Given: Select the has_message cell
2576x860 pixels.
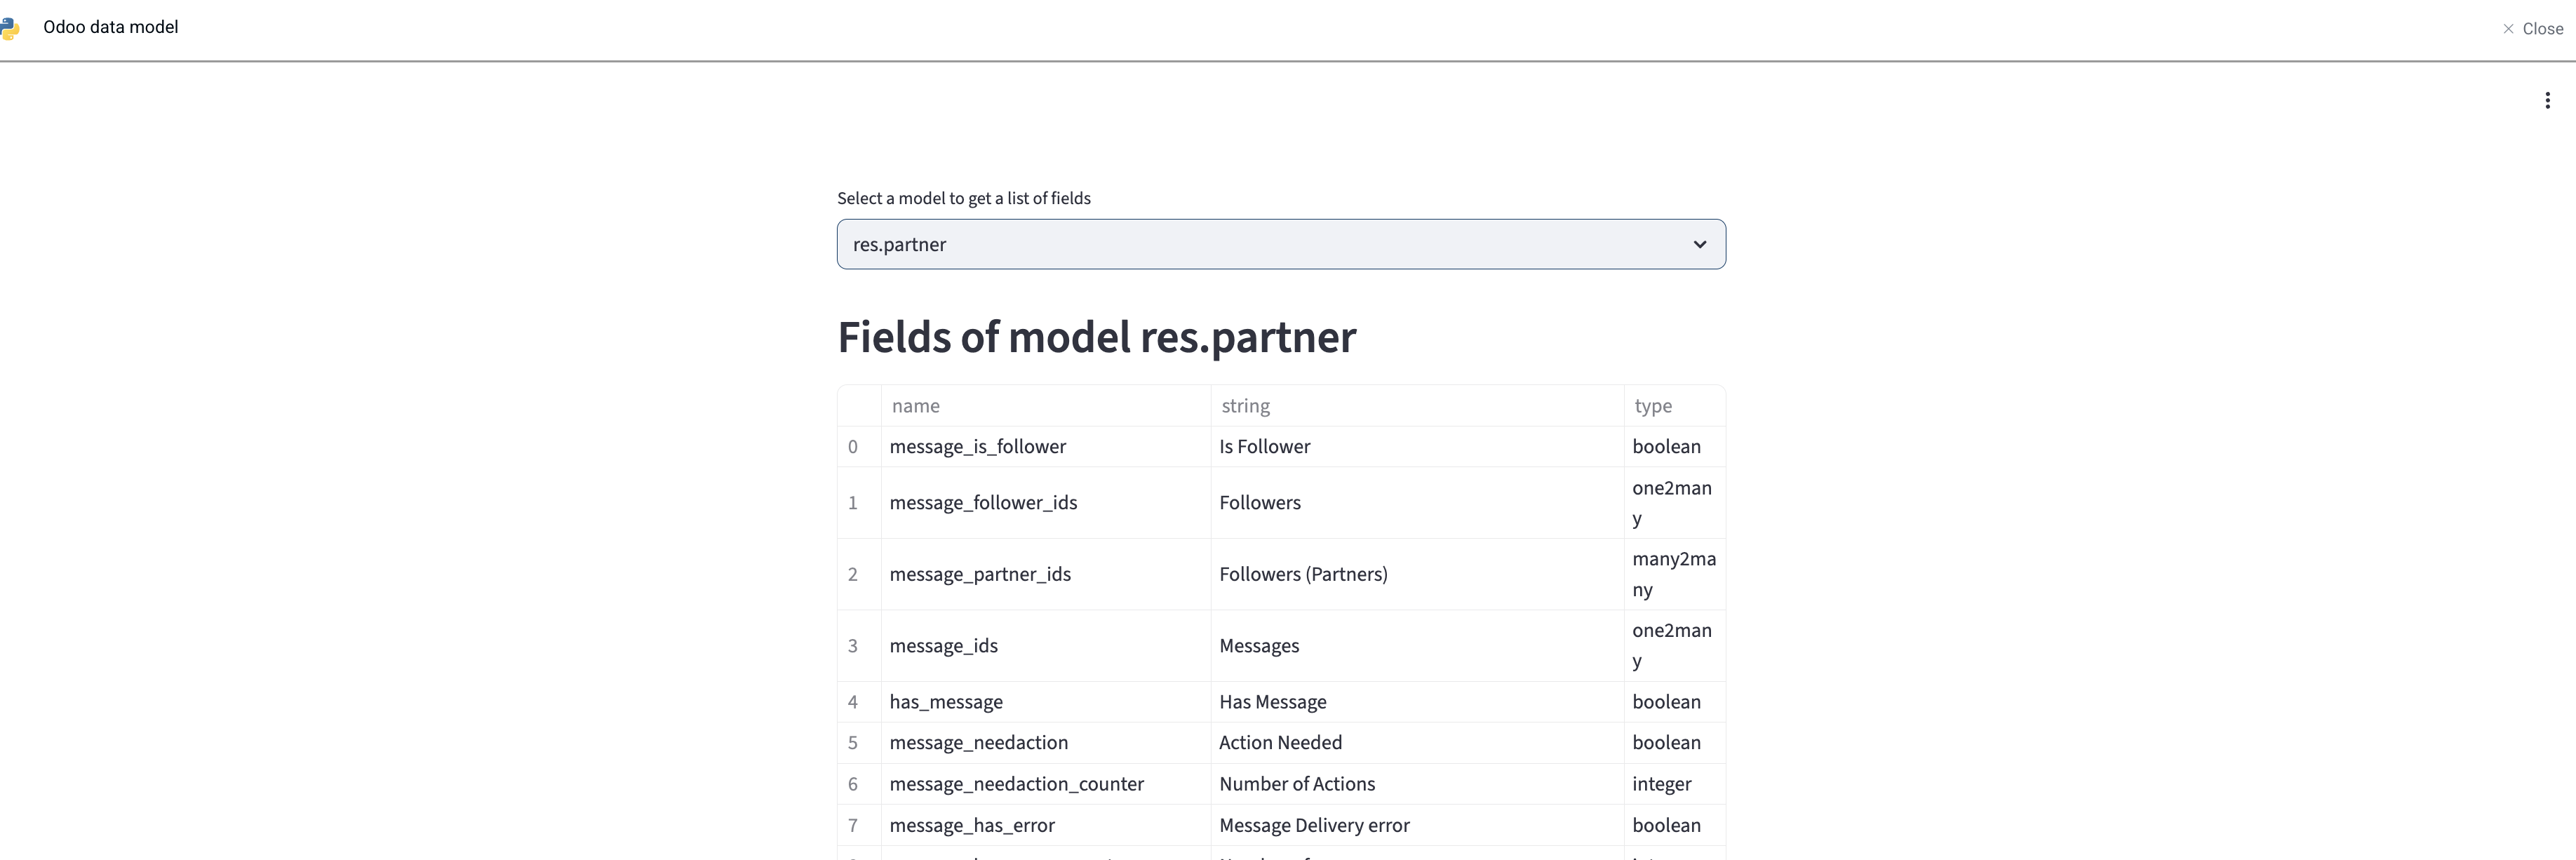Looking at the screenshot, I should [x=1045, y=702].
